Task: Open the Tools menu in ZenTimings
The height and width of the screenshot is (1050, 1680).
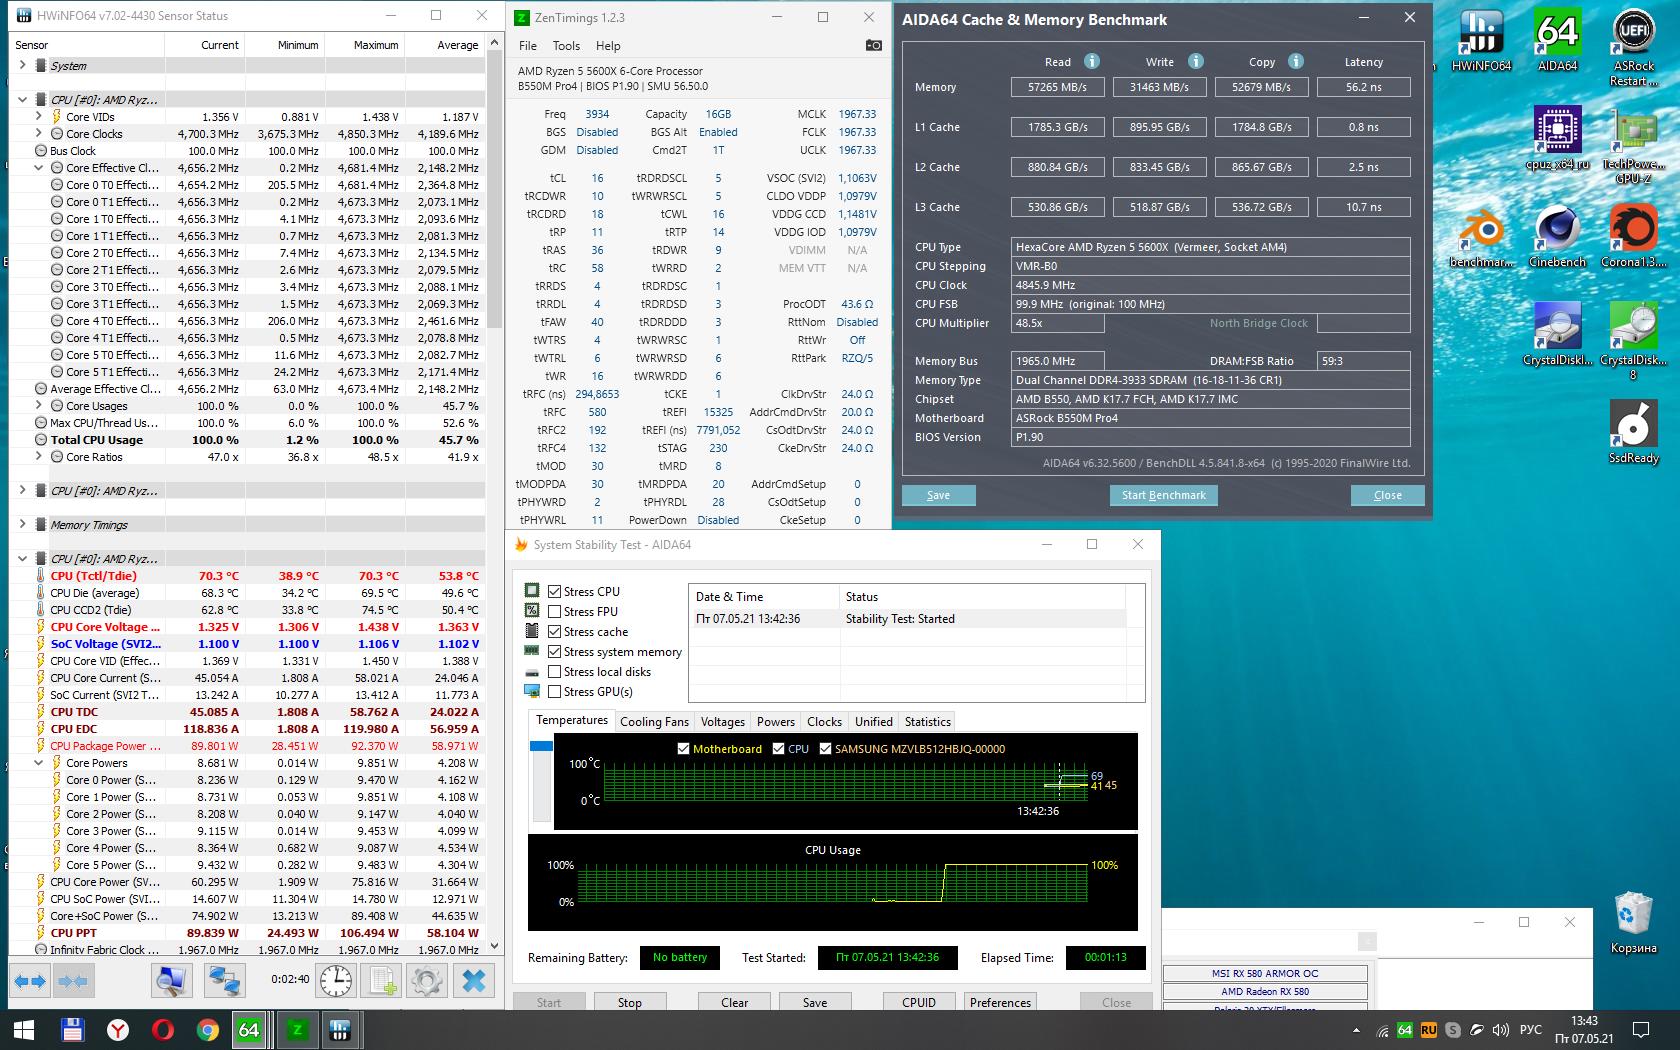Action: tap(566, 45)
